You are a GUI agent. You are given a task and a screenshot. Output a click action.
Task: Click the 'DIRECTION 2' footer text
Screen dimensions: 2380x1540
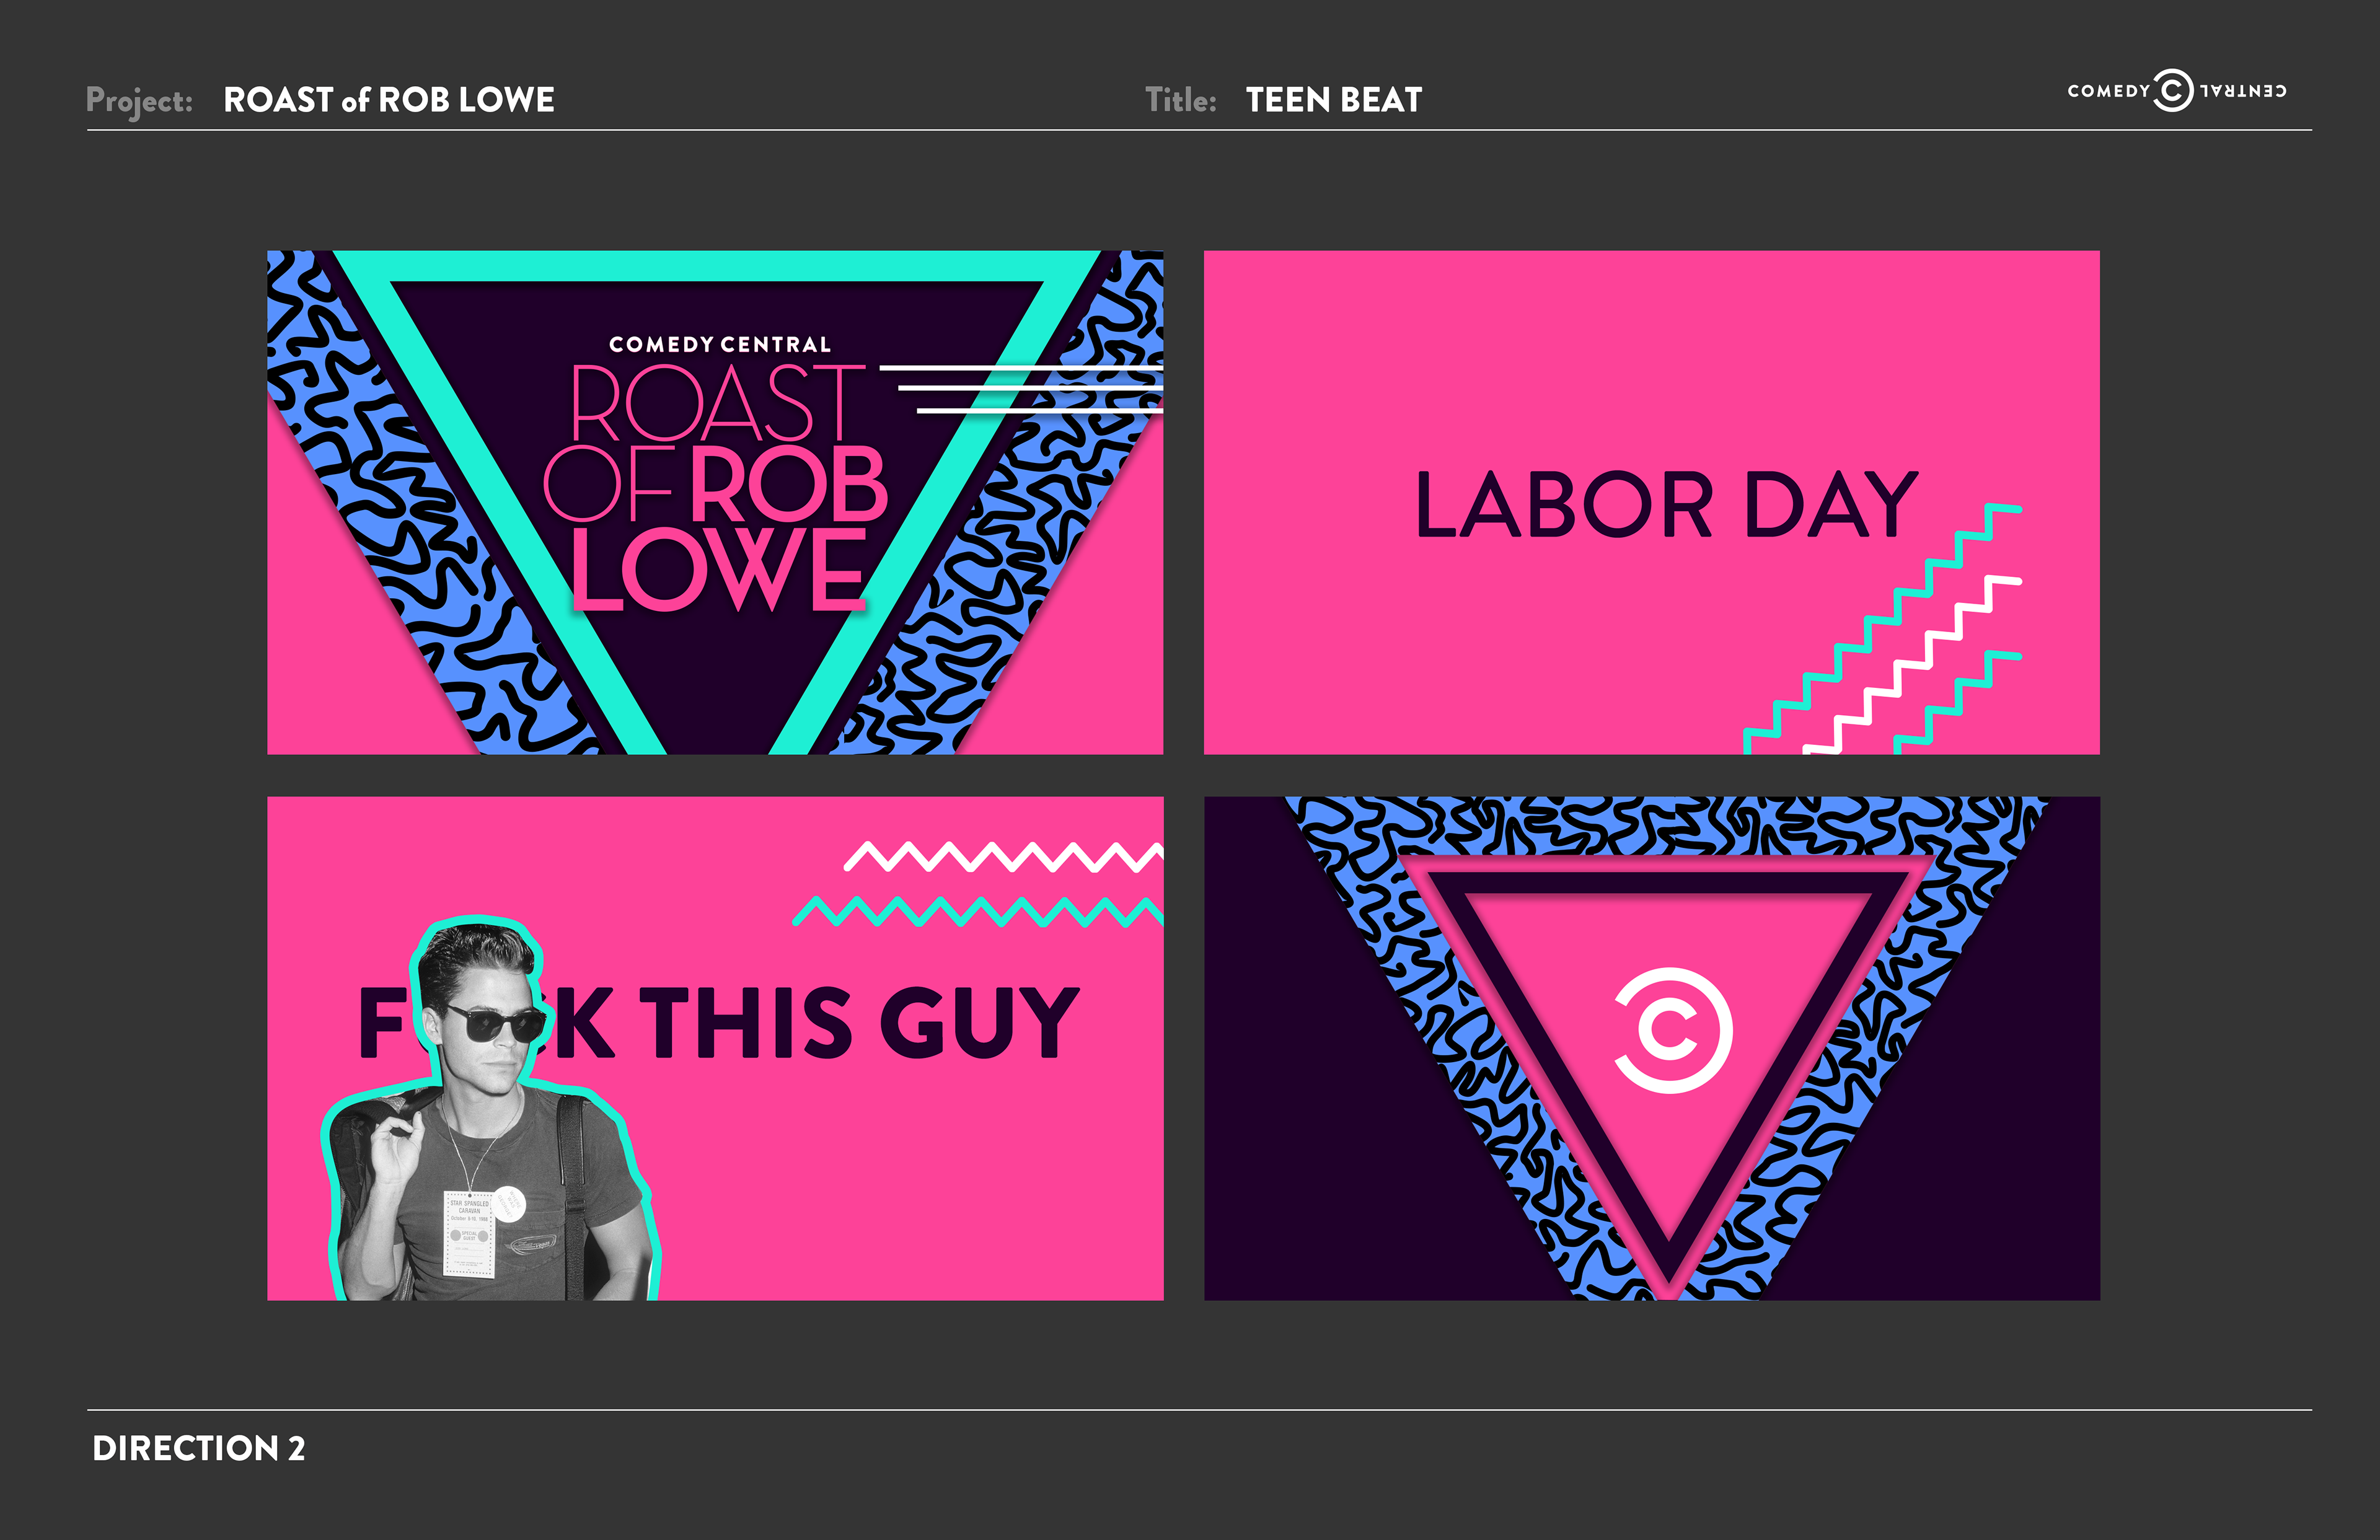click(x=198, y=1448)
